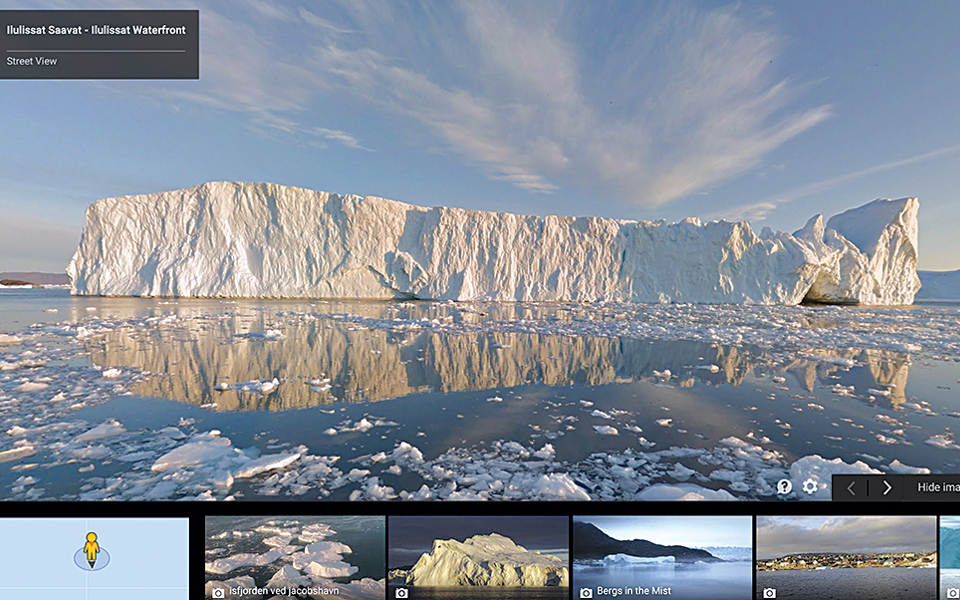
Task: Select the coastal town photo thumbnail
Action: (846, 555)
